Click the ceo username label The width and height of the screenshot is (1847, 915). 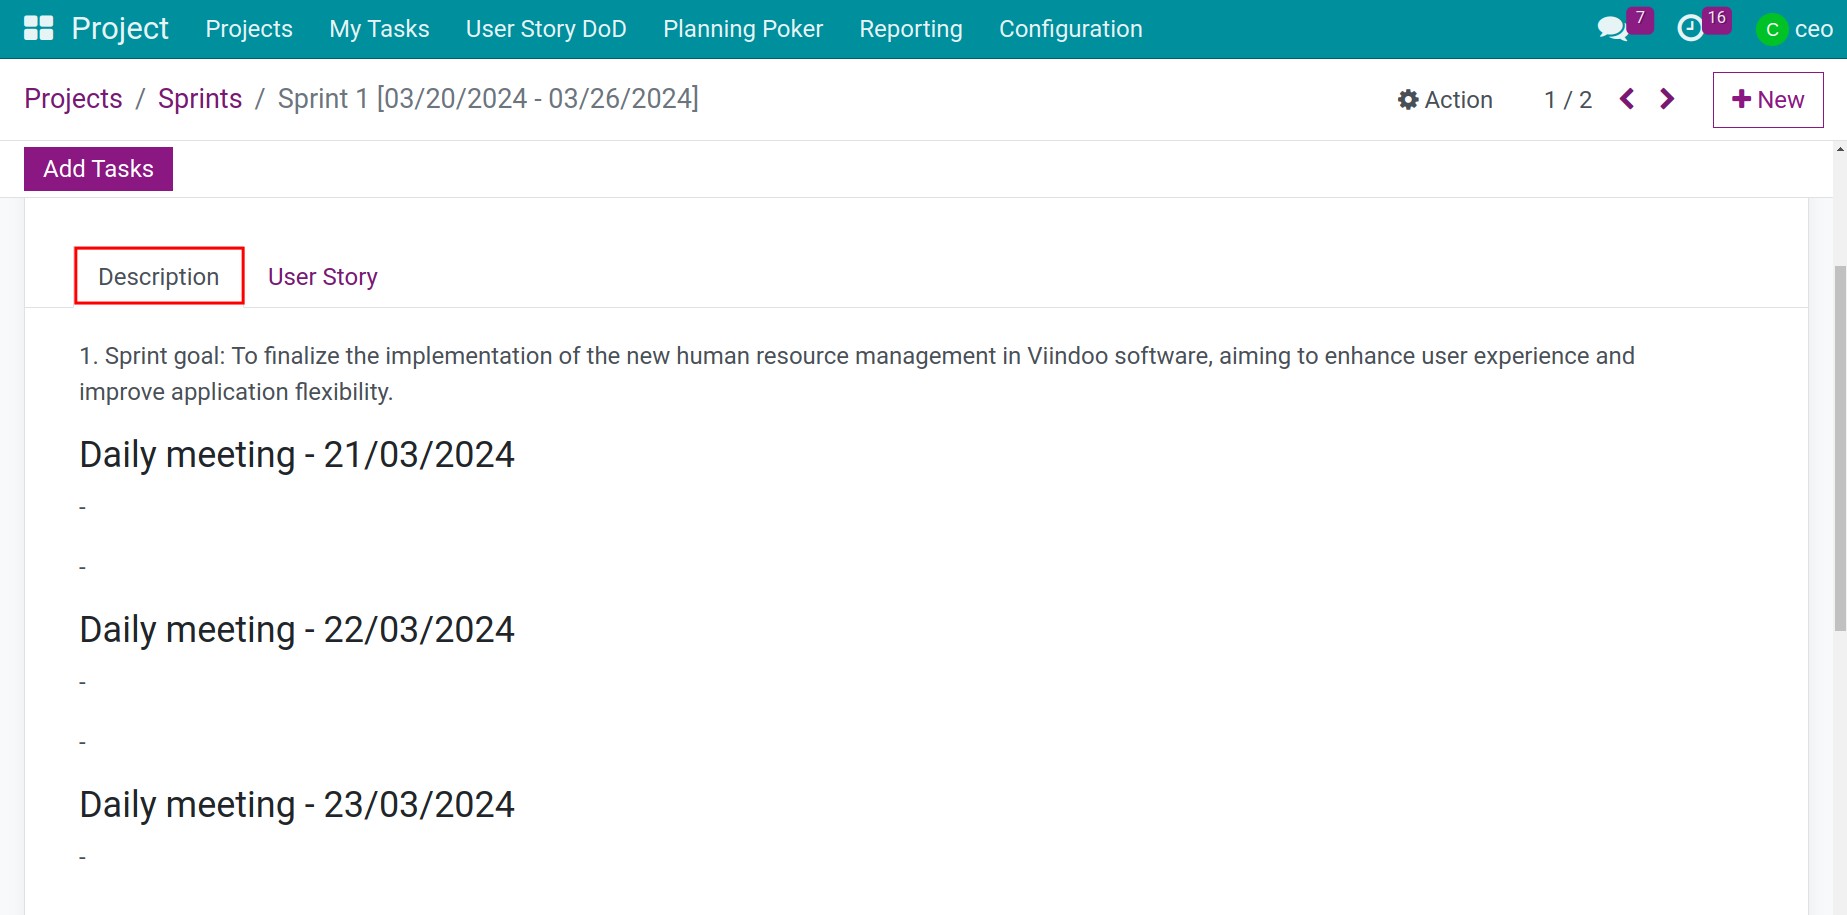[1813, 29]
